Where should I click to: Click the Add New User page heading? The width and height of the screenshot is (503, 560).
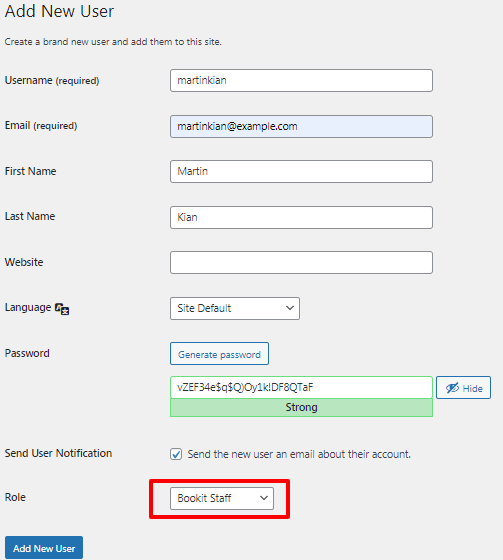(x=59, y=11)
